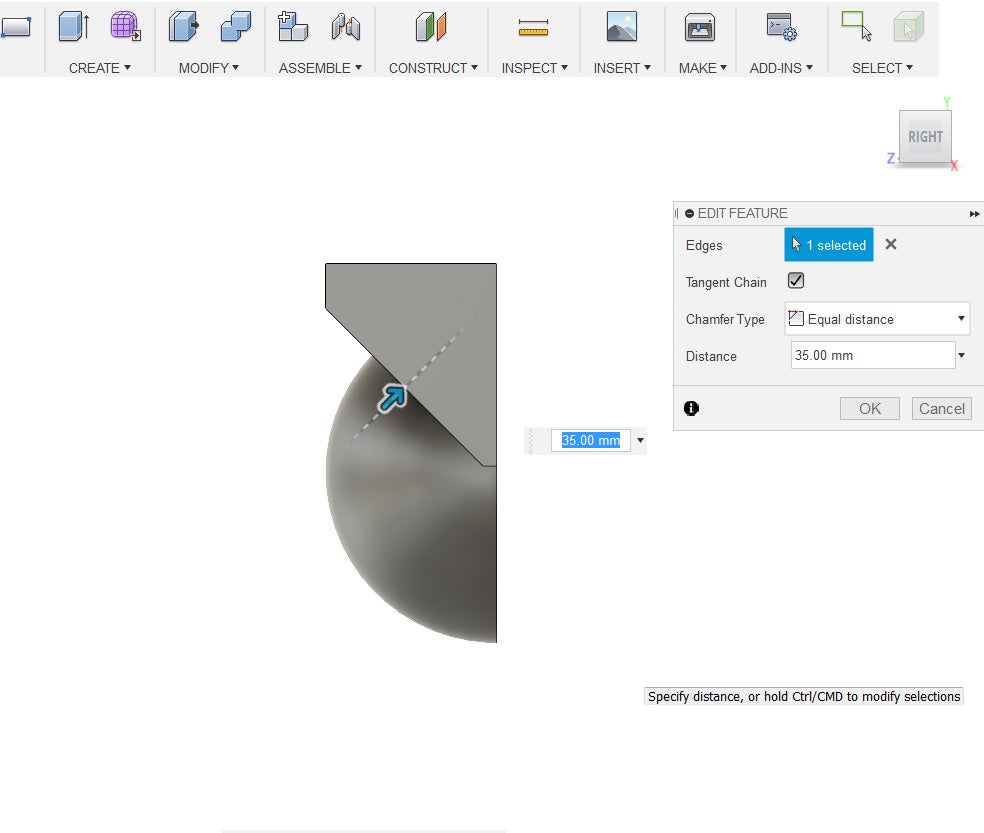Open the Chamfer Type dropdown
Viewport: 984px width, 833px height.
pyautogui.click(x=876, y=319)
